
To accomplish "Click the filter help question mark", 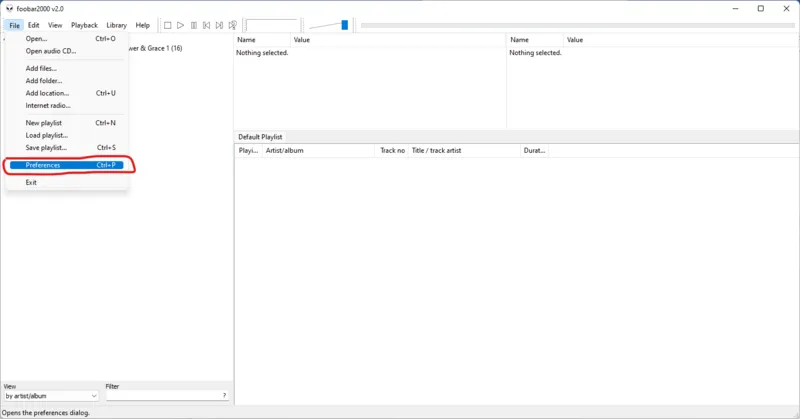I will 224,396.
